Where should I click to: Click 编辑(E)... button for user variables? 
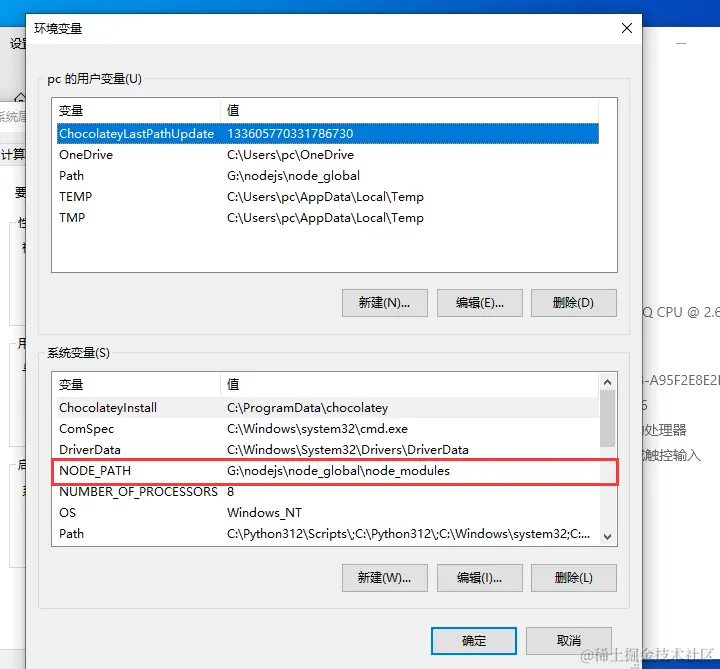coord(480,303)
